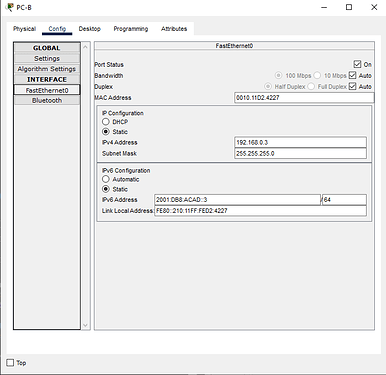Open Algorithm Settings in sidebar

point(47,69)
